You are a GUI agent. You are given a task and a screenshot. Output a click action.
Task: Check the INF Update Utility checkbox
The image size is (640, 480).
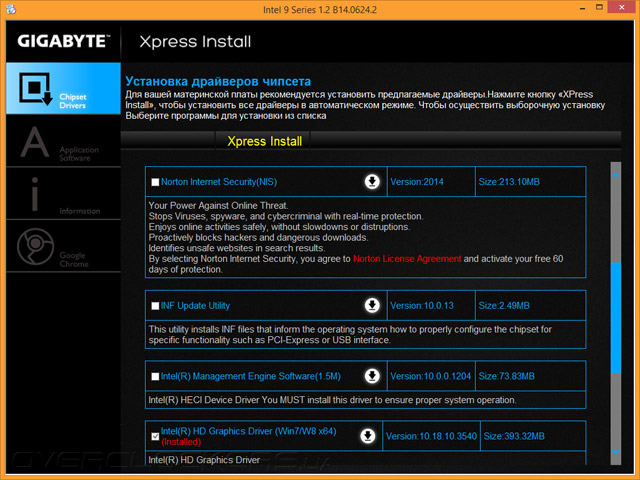click(x=155, y=306)
